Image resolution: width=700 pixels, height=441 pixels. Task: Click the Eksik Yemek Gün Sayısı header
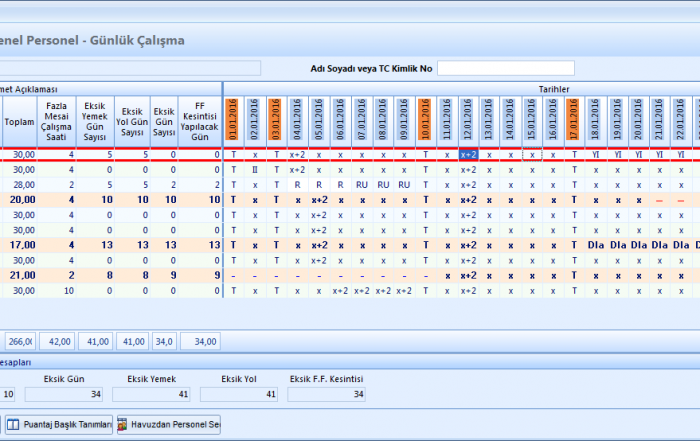95,121
